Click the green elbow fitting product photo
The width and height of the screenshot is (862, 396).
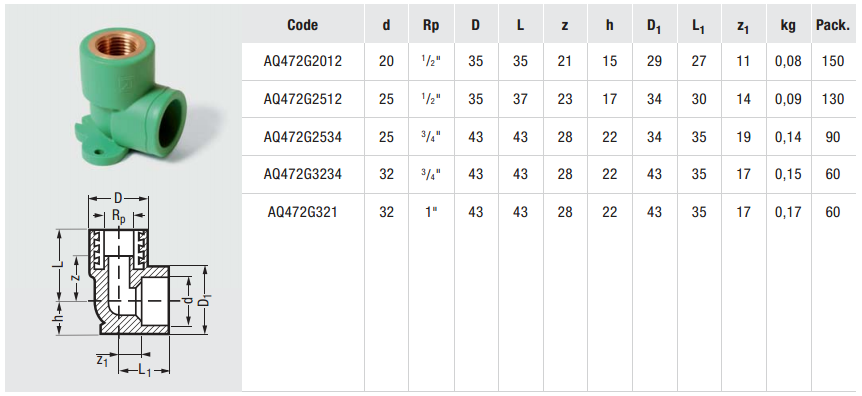[130, 96]
